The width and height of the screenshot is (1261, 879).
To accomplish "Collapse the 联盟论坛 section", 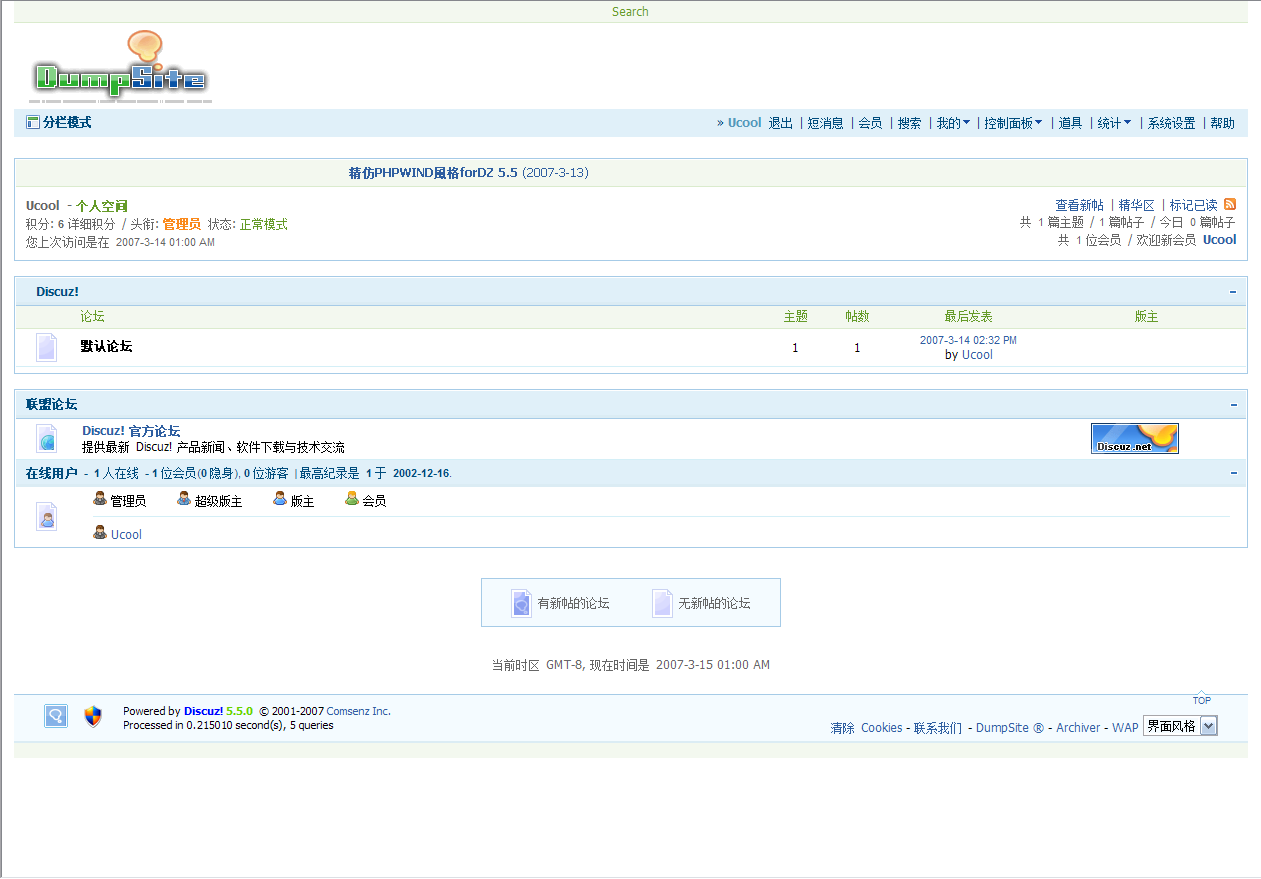I will pos(1233,405).
